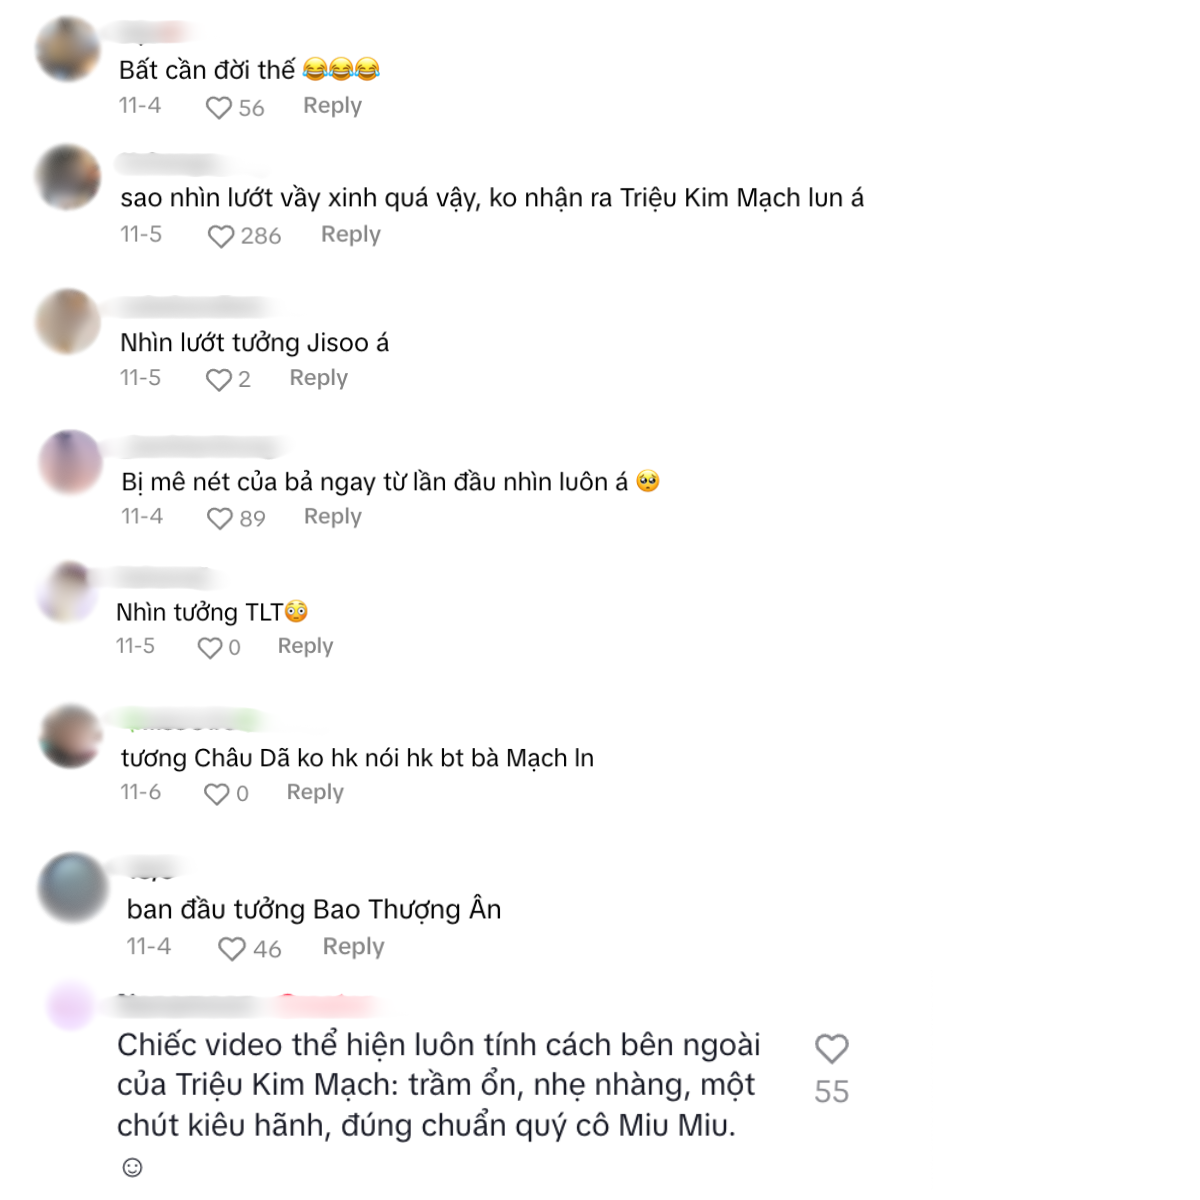Open avatar of the first commenter
The height and width of the screenshot is (1200, 1200).
click(x=68, y=48)
